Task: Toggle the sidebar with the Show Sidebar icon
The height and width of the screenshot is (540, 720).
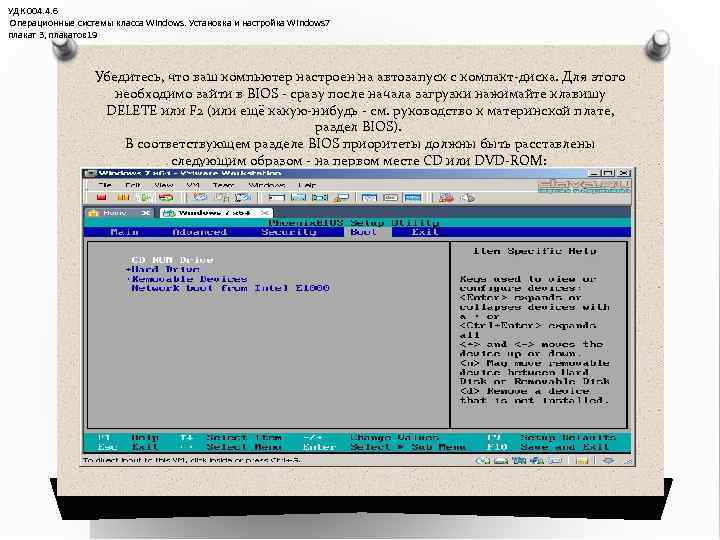Action: [276, 197]
